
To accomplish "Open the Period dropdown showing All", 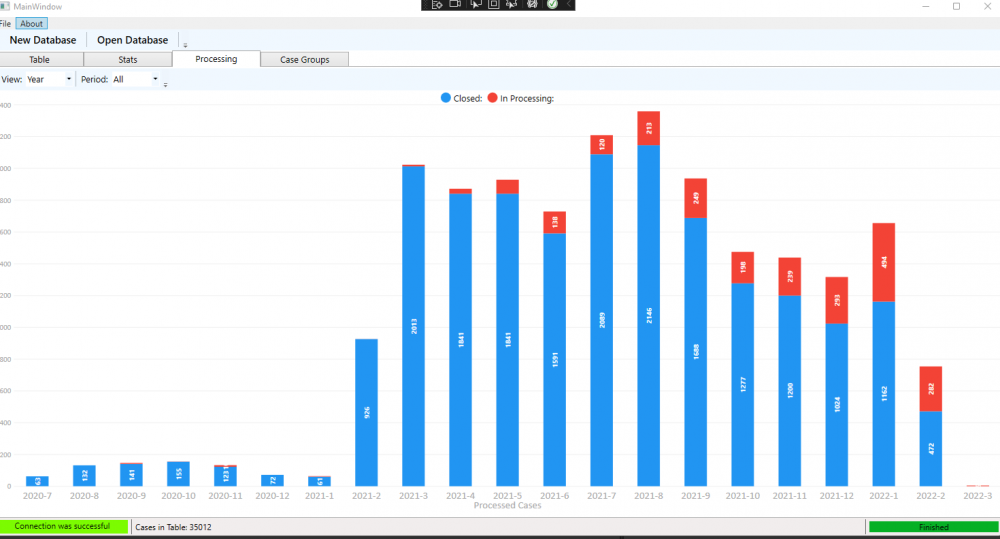I will [136, 79].
